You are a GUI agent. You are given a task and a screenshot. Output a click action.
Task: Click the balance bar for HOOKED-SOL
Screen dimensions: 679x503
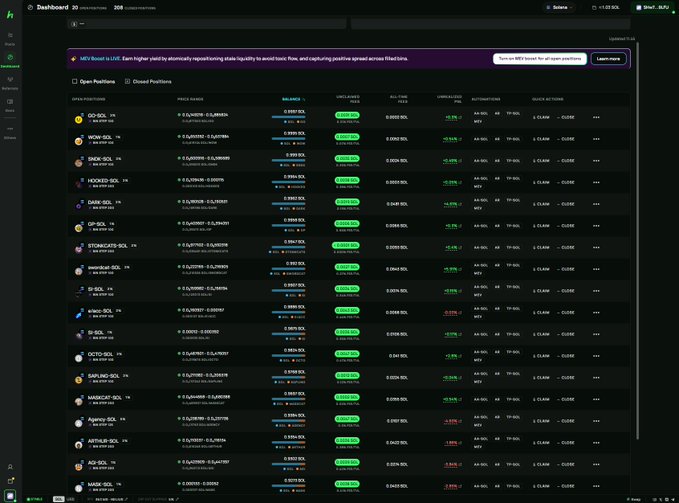tap(288, 182)
